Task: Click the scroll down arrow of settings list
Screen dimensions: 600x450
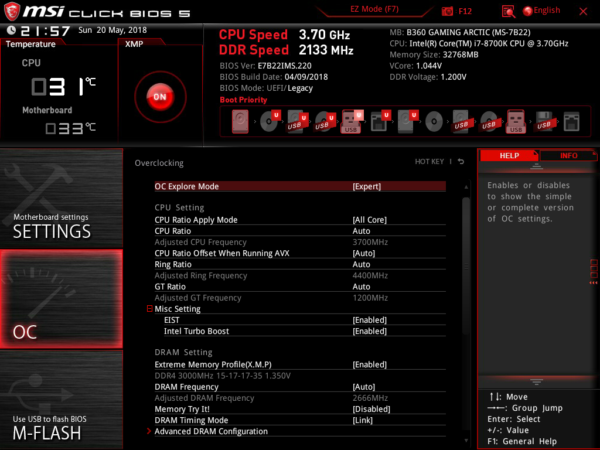Action: tap(466, 440)
